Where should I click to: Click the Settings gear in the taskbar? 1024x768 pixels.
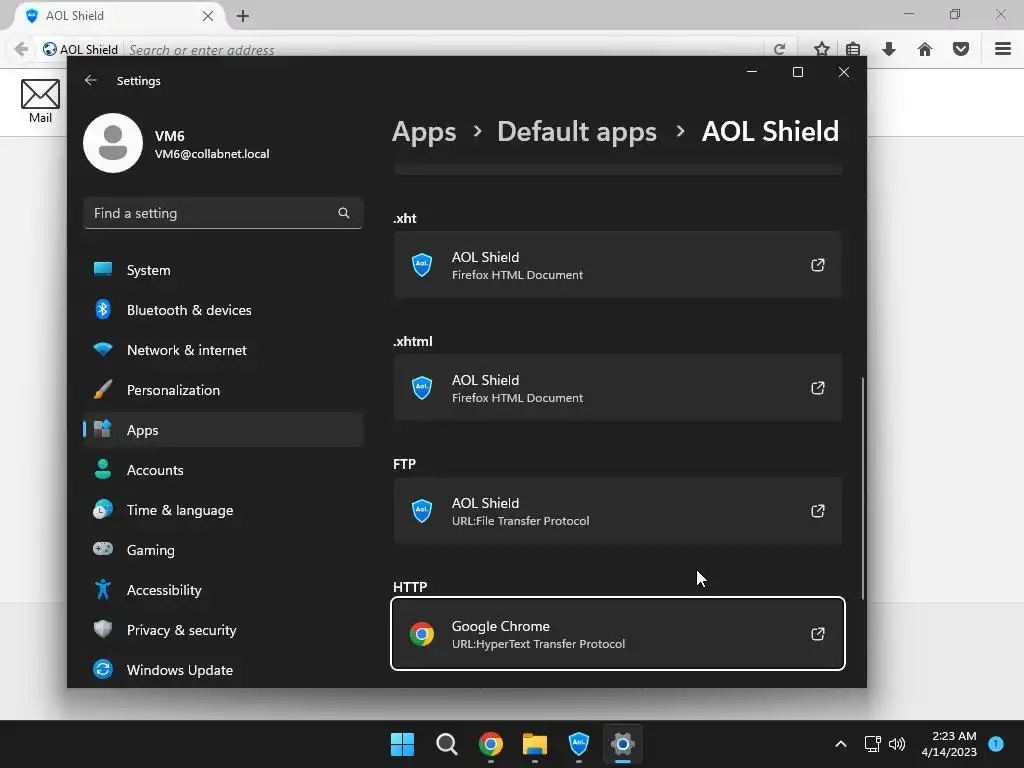click(623, 744)
